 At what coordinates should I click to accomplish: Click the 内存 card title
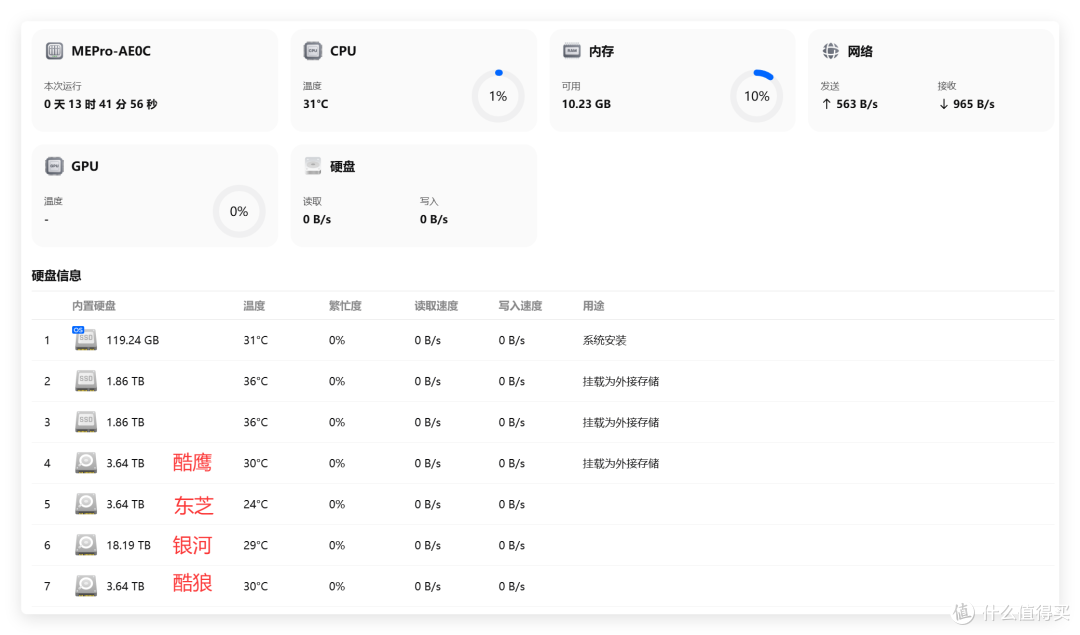pos(601,51)
